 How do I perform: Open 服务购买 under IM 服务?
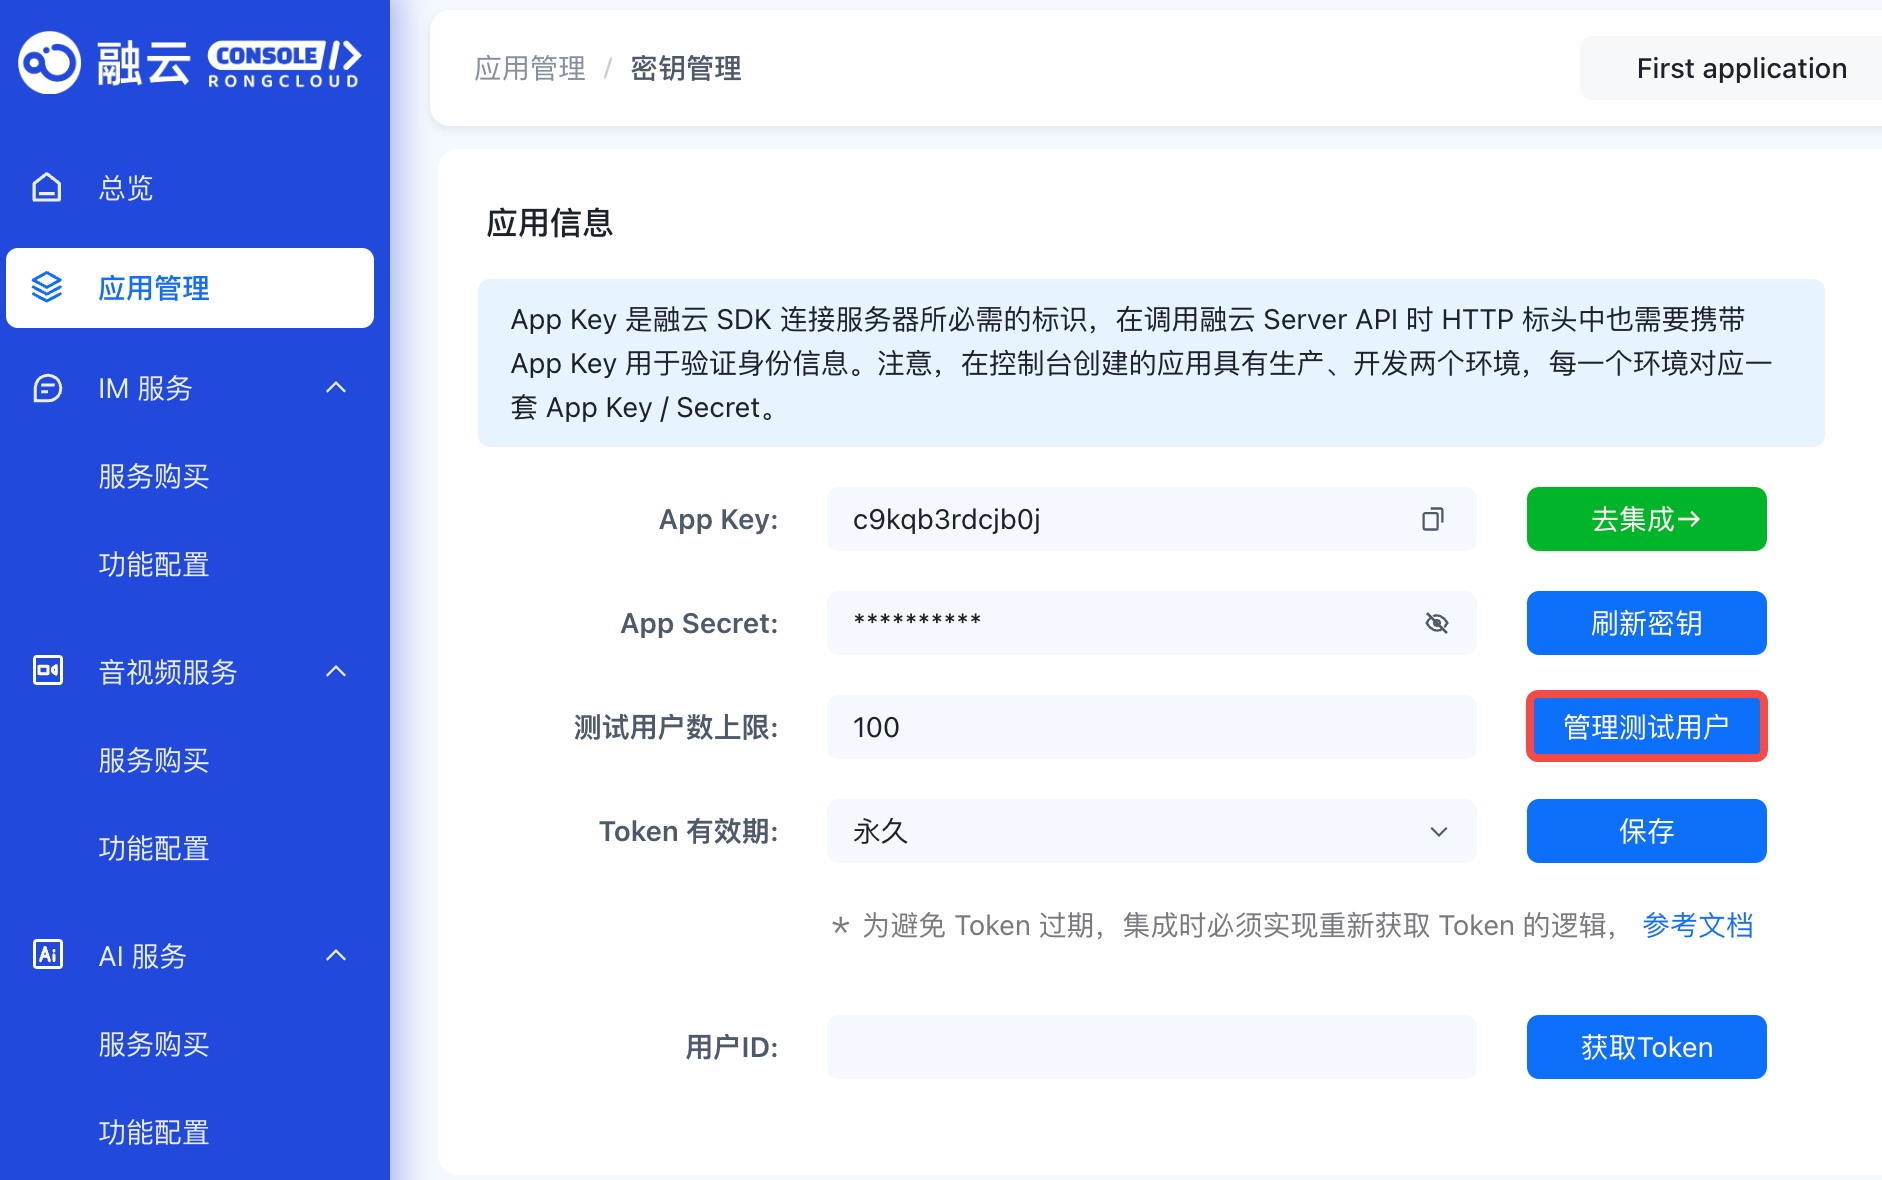point(154,476)
